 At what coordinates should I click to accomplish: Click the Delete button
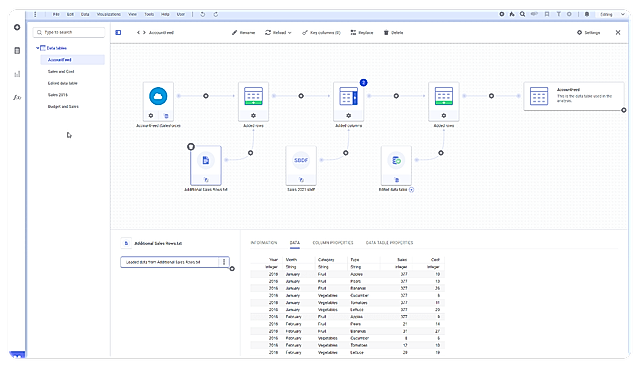tap(393, 33)
